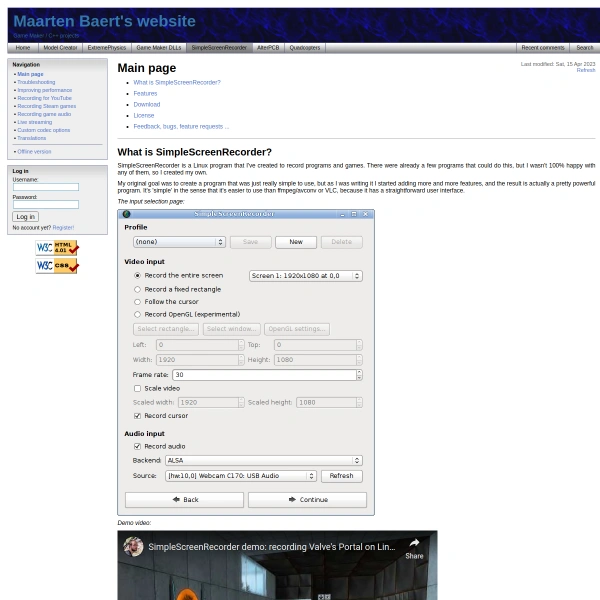Viewport: 600px width, 600px height.
Task: Open the Quadcopters tab
Action: 305,48
